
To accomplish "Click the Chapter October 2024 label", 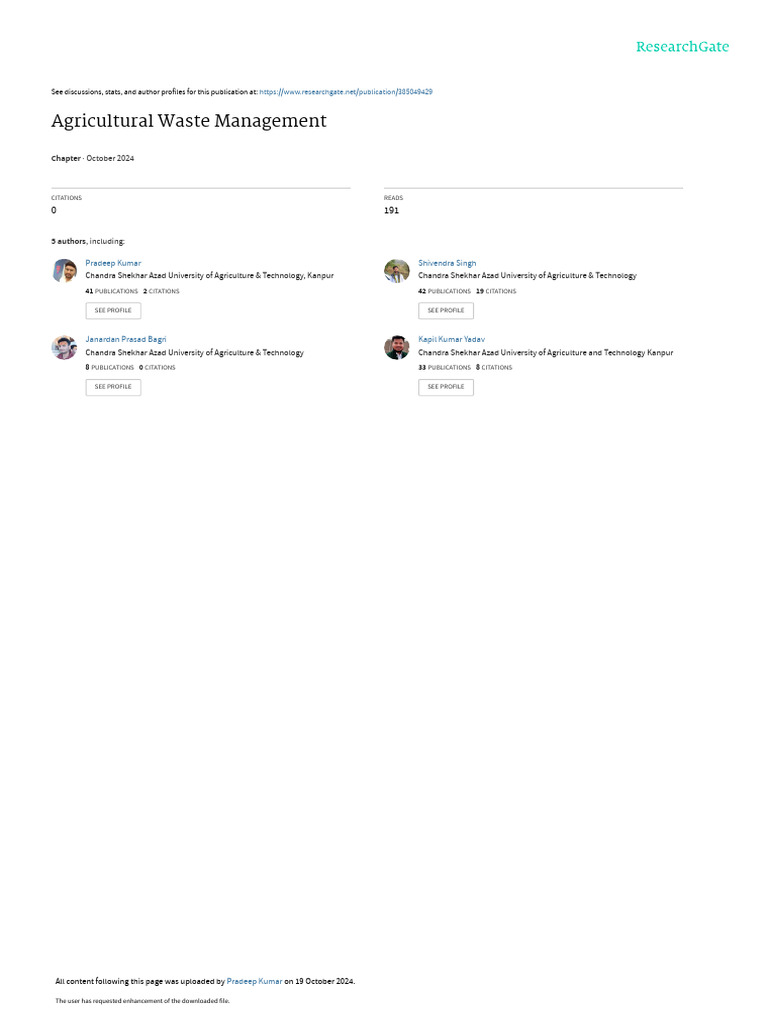I will (x=93, y=158).
